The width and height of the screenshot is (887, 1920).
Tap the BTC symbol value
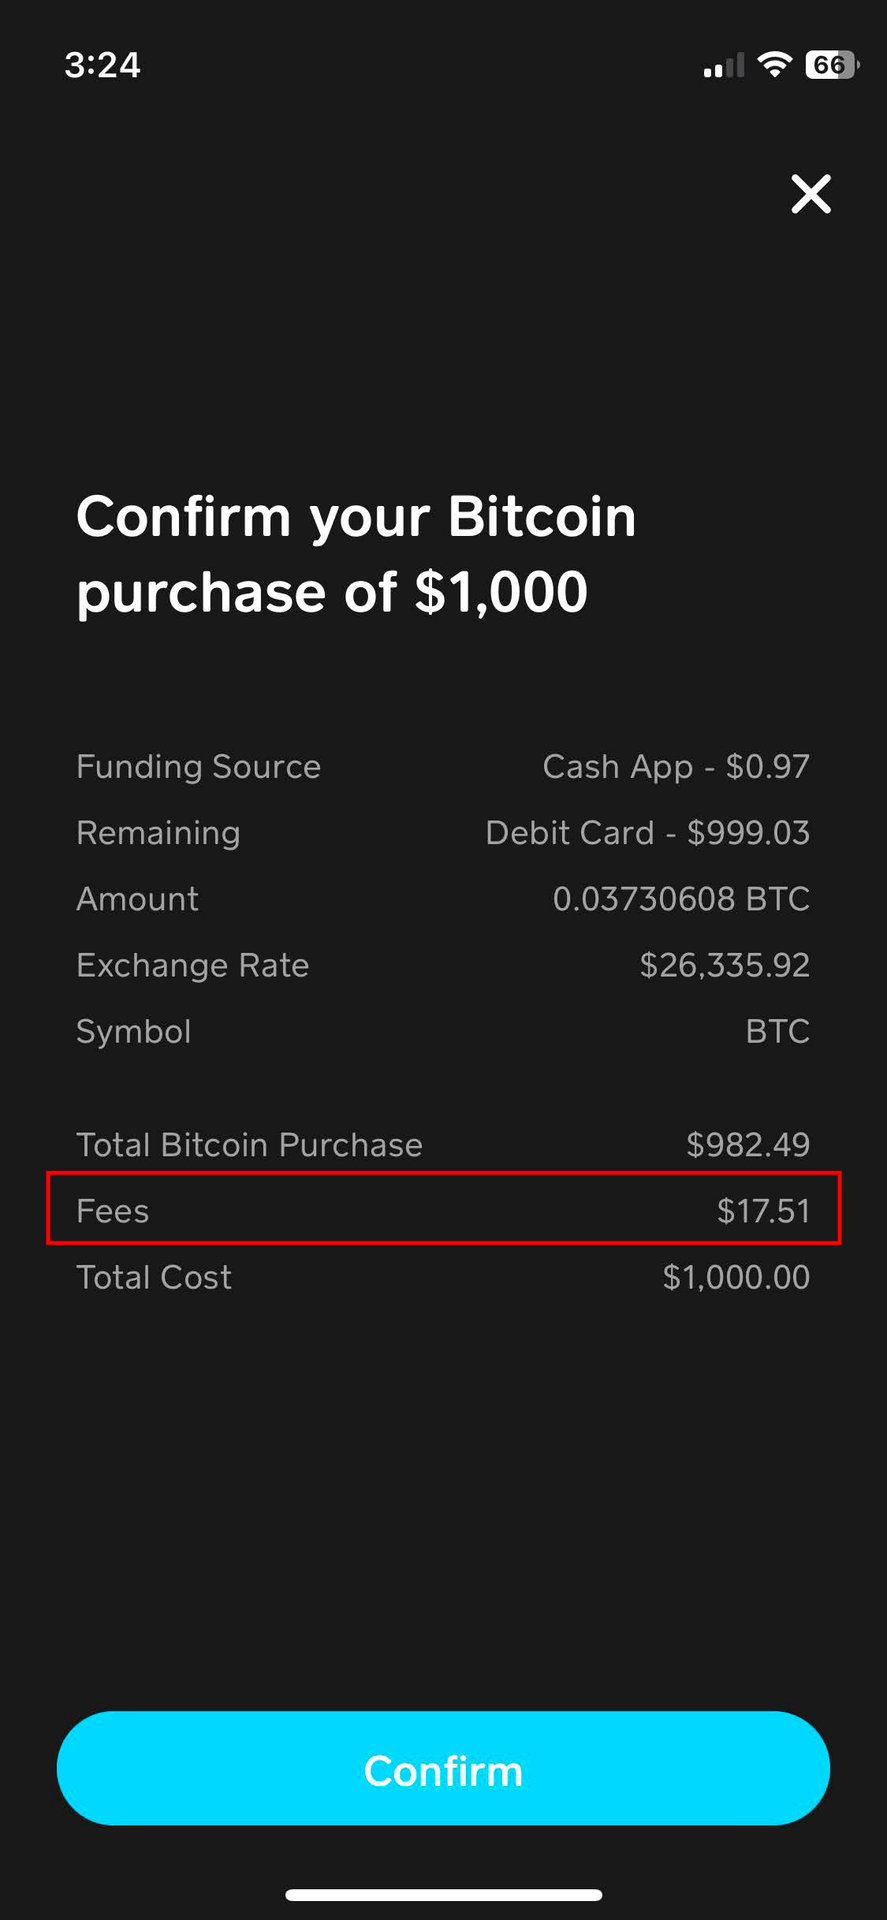[x=777, y=1031]
